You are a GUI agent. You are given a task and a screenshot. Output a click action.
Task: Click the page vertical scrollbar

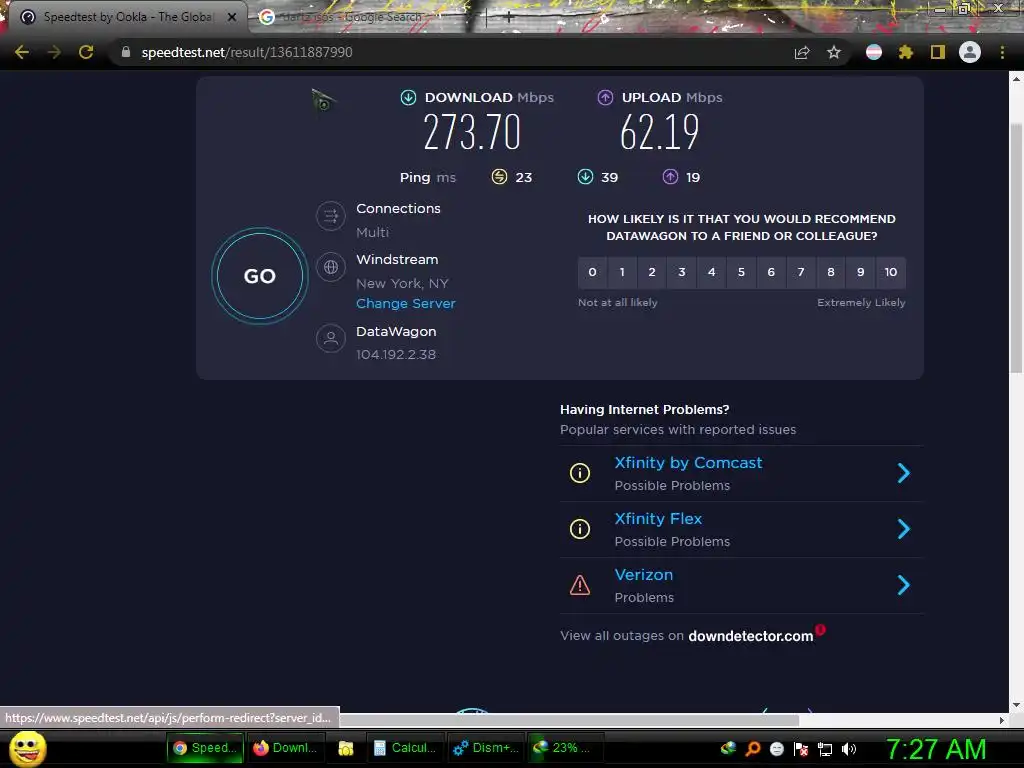coord(1016,248)
